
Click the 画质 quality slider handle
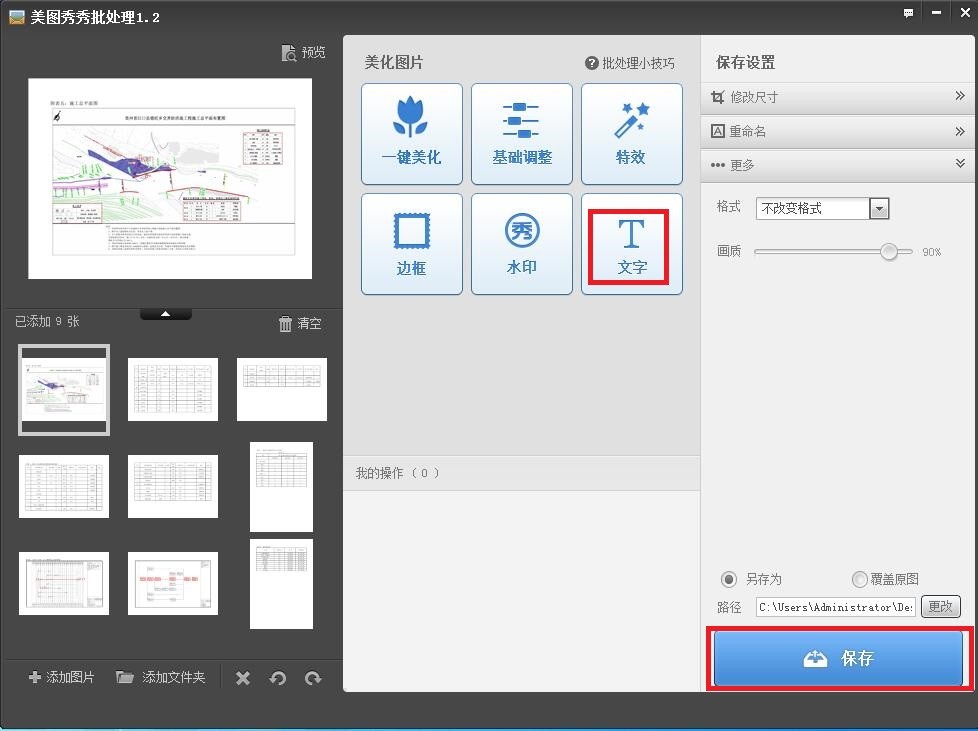pyautogui.click(x=889, y=252)
